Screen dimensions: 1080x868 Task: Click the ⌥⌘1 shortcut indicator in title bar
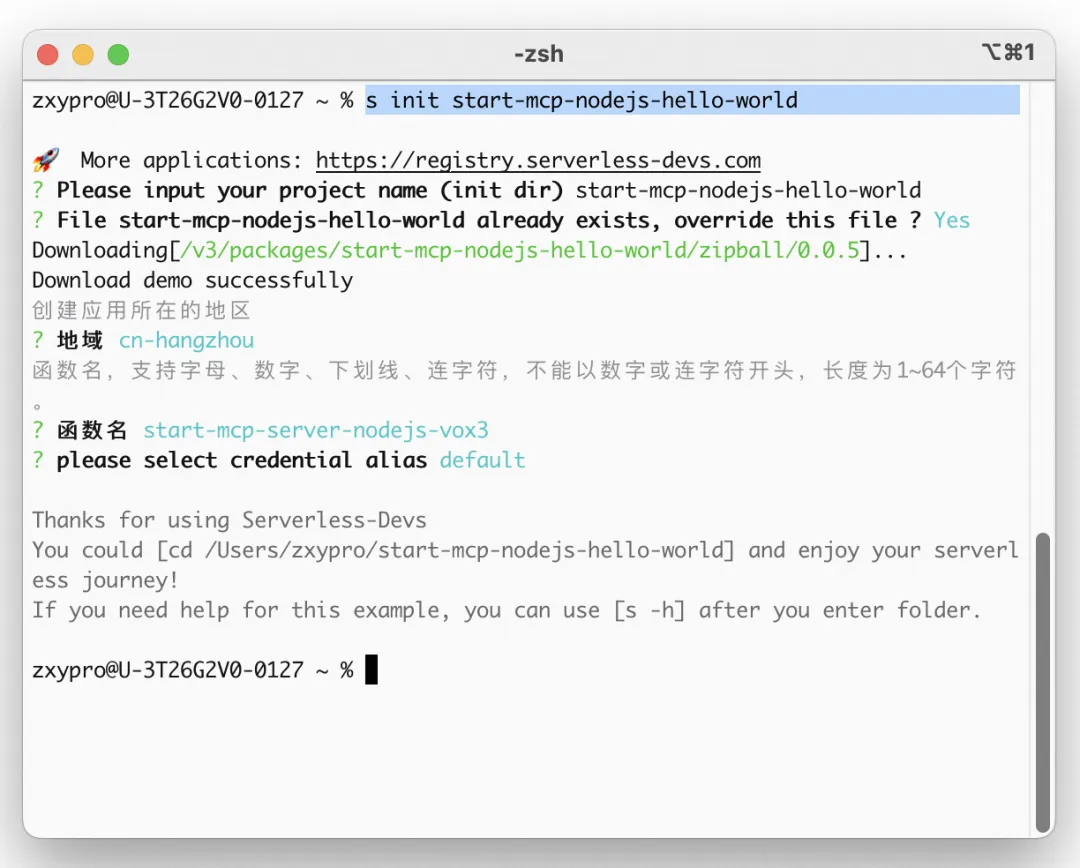[1008, 52]
